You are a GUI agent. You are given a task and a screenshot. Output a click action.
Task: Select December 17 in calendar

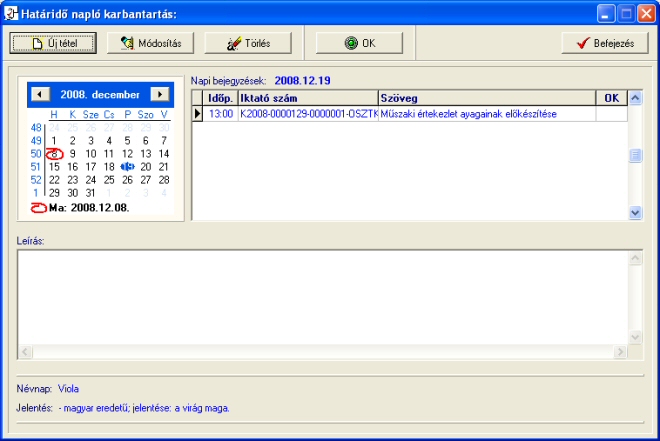click(90, 167)
